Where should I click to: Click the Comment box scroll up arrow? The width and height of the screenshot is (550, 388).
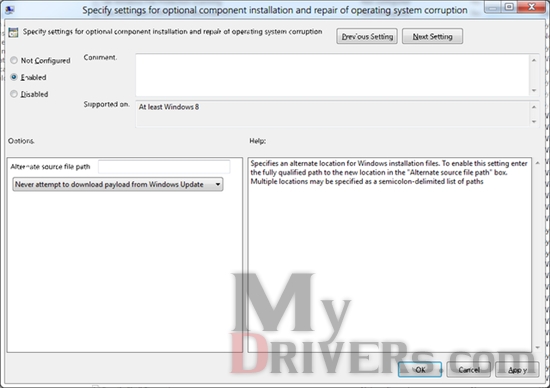point(534,60)
